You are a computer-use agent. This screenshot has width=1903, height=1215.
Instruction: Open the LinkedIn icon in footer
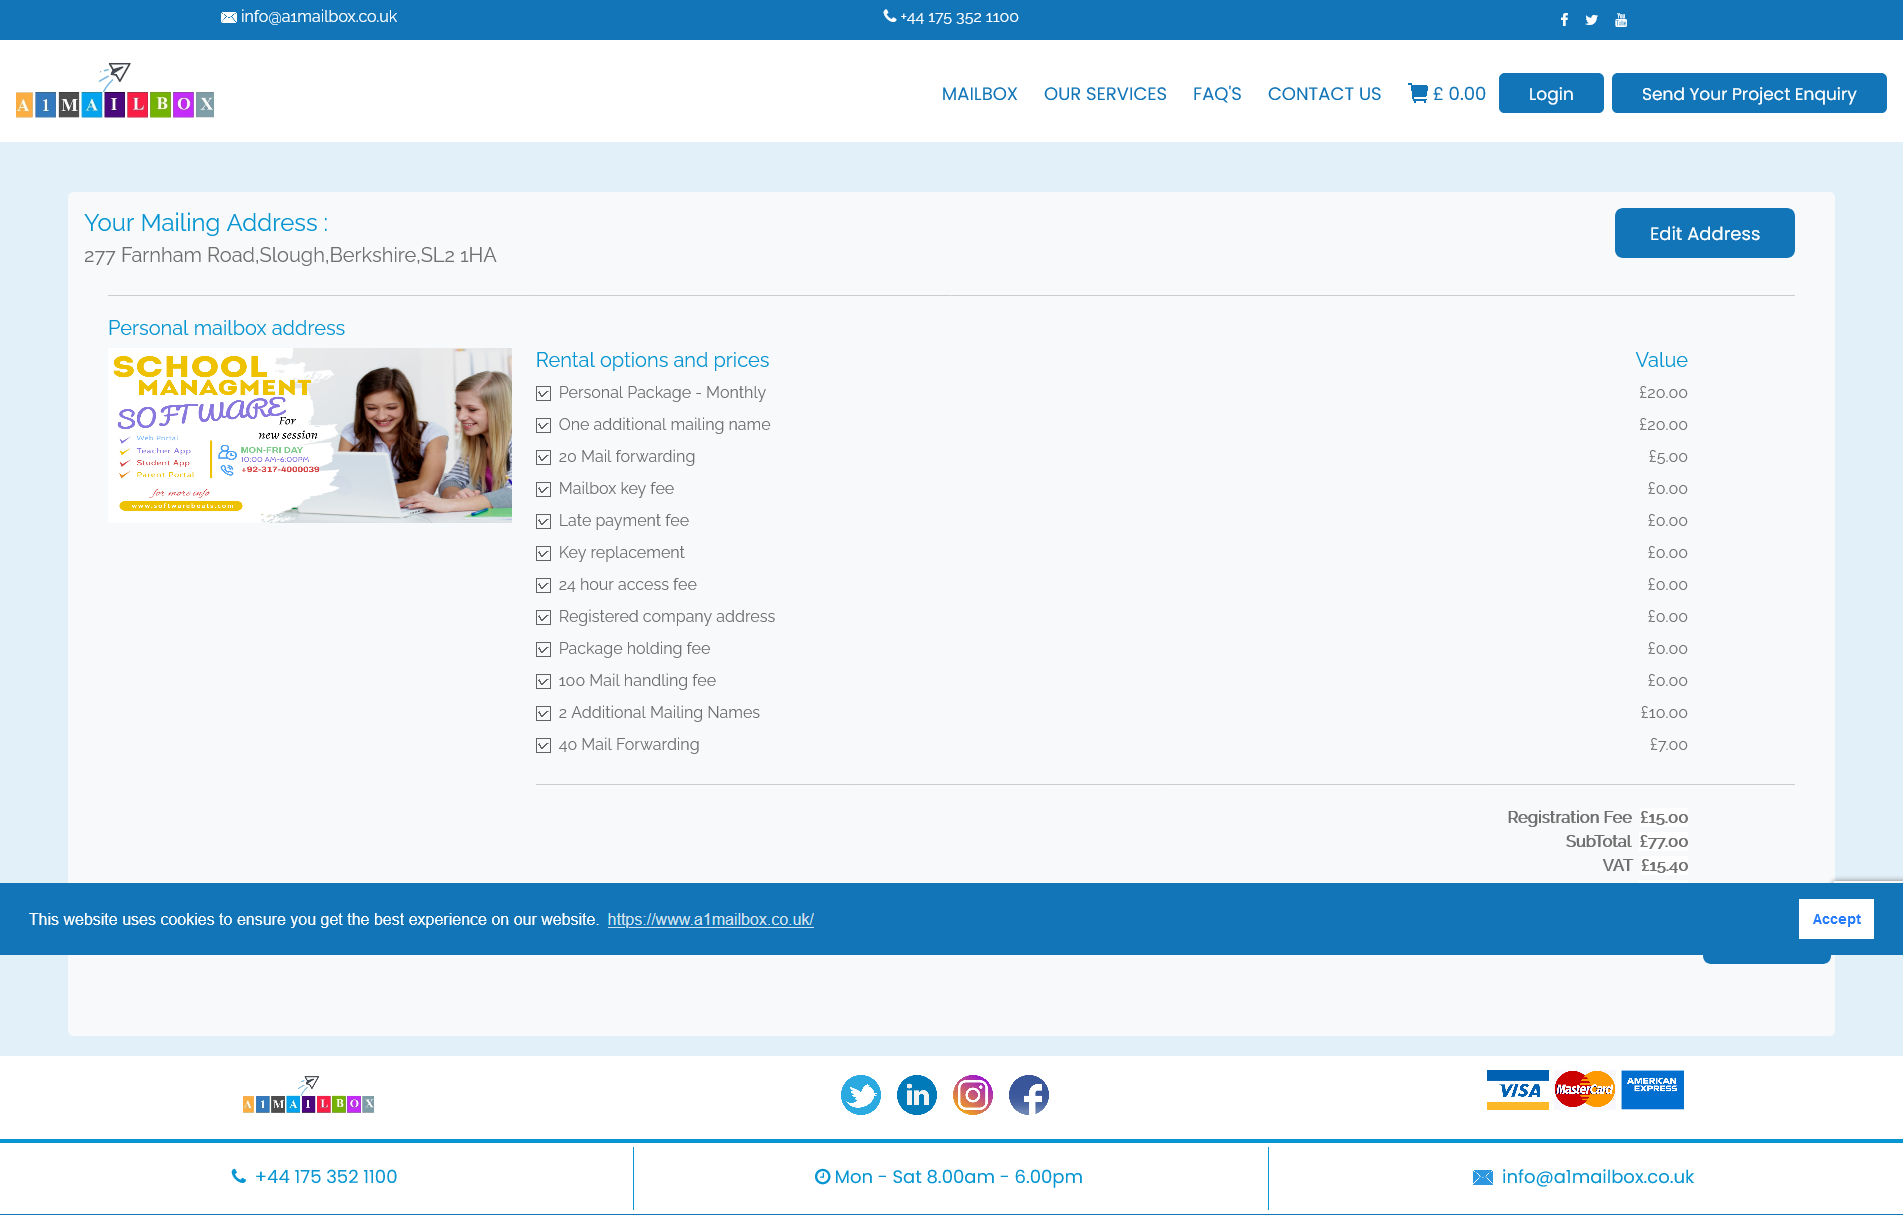coord(916,1095)
